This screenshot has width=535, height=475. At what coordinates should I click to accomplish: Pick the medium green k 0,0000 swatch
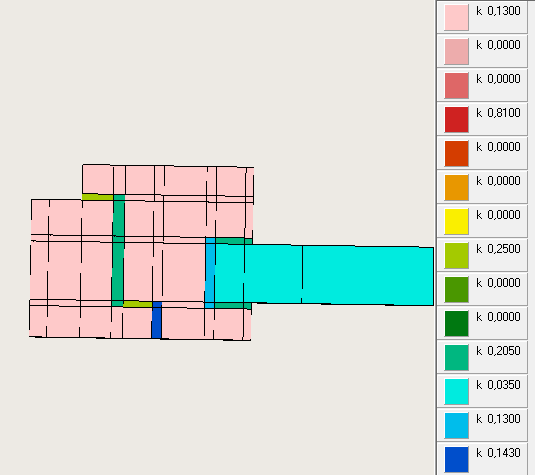(x=456, y=290)
